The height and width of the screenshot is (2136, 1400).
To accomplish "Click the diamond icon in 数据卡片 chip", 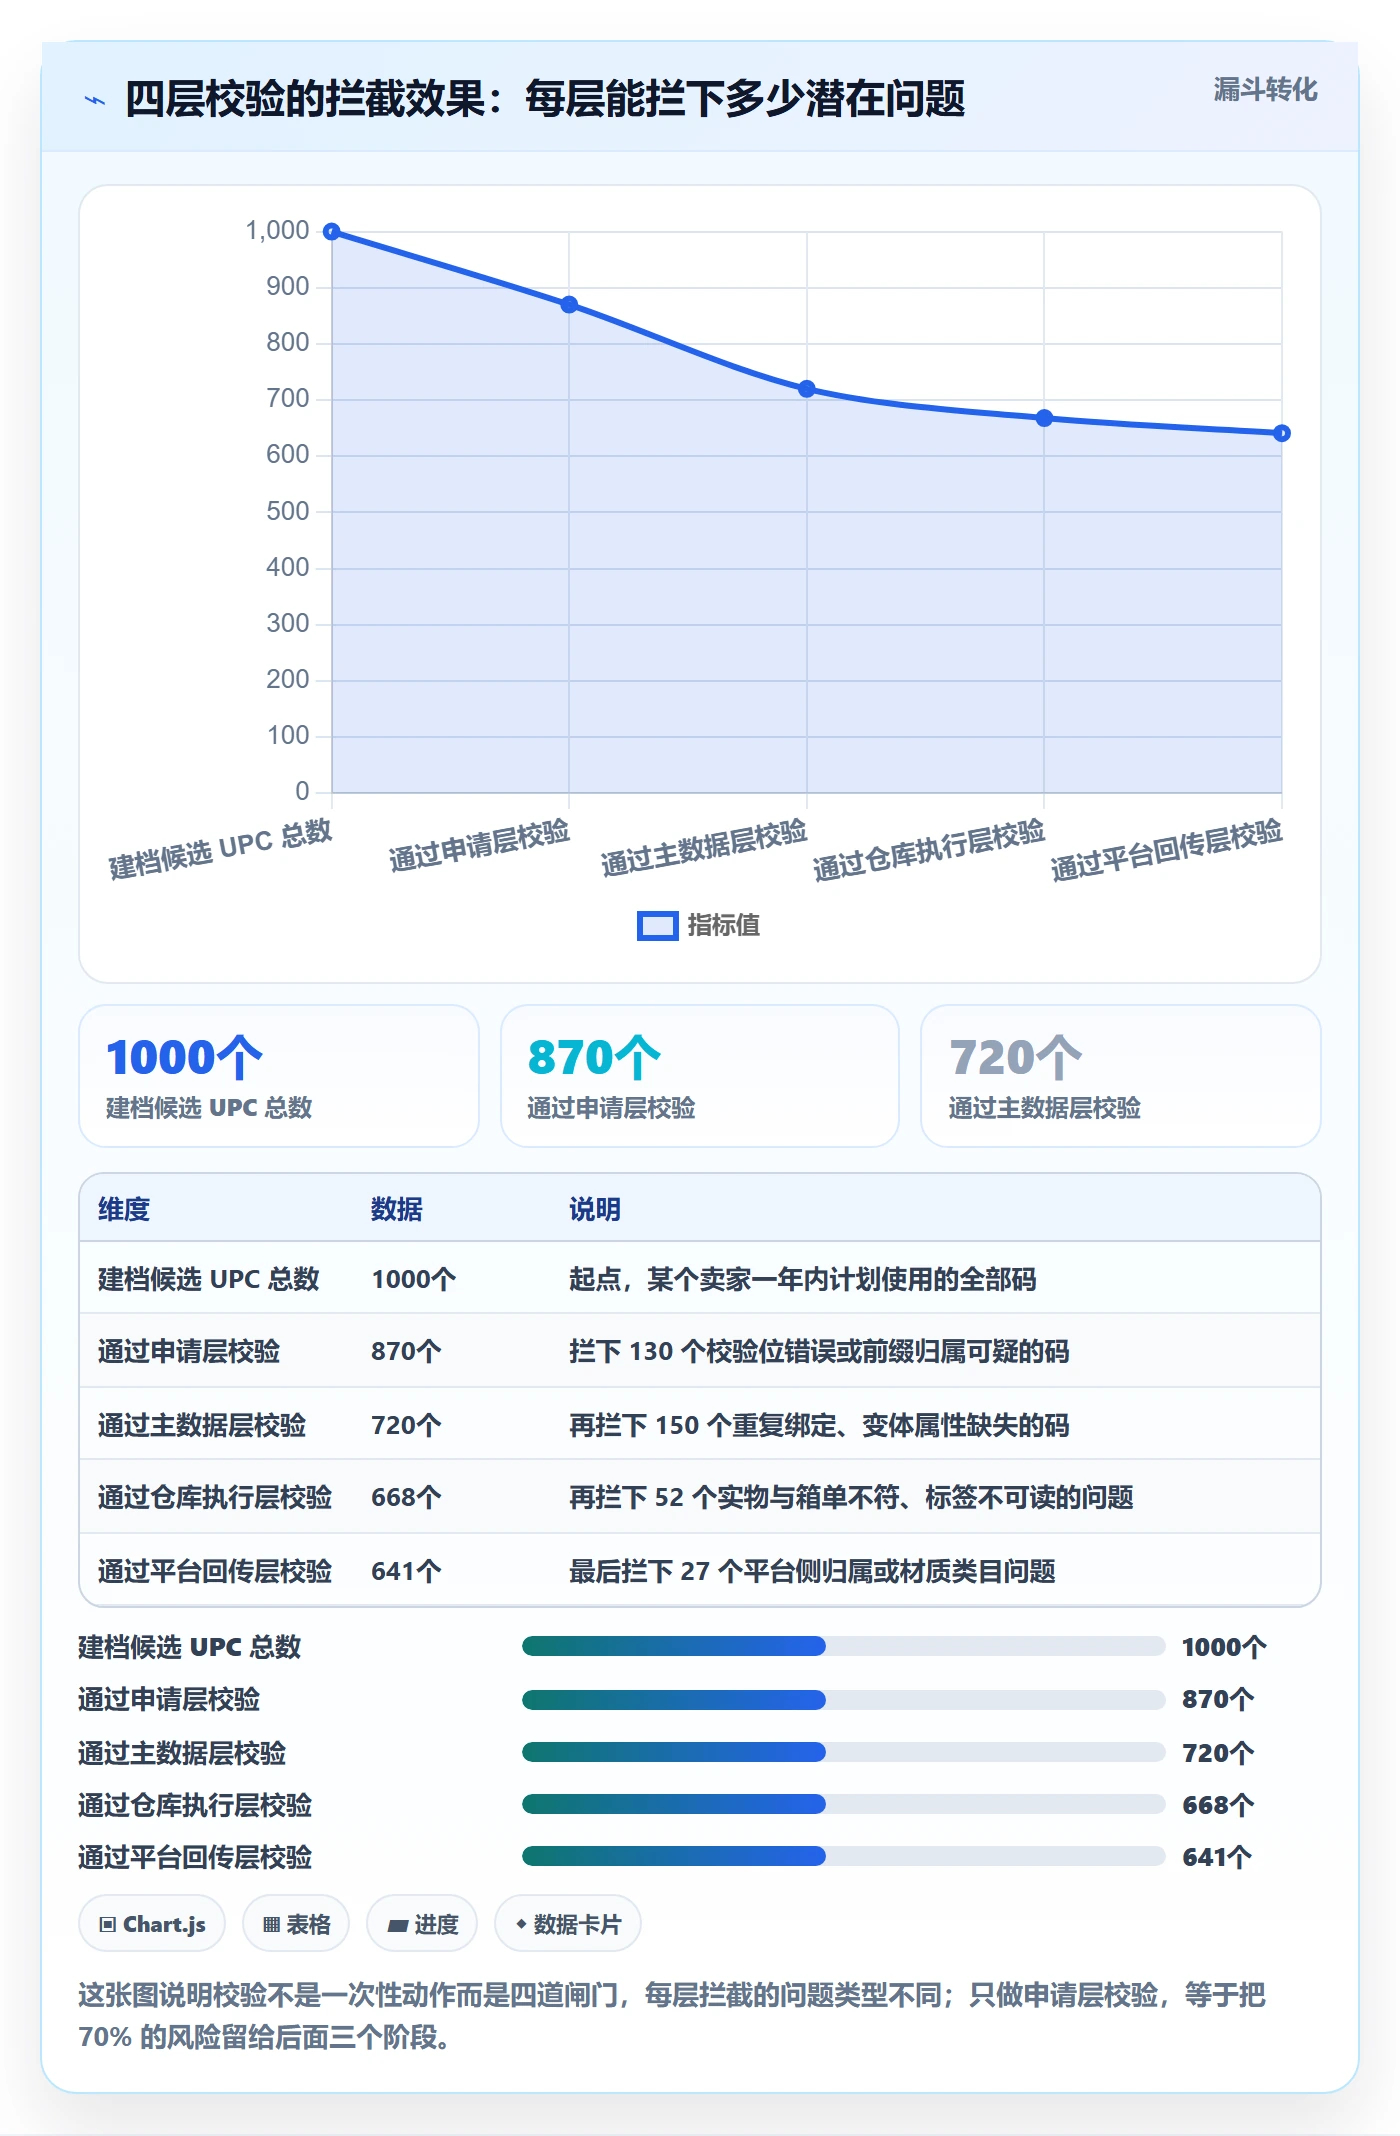I will [x=521, y=1924].
